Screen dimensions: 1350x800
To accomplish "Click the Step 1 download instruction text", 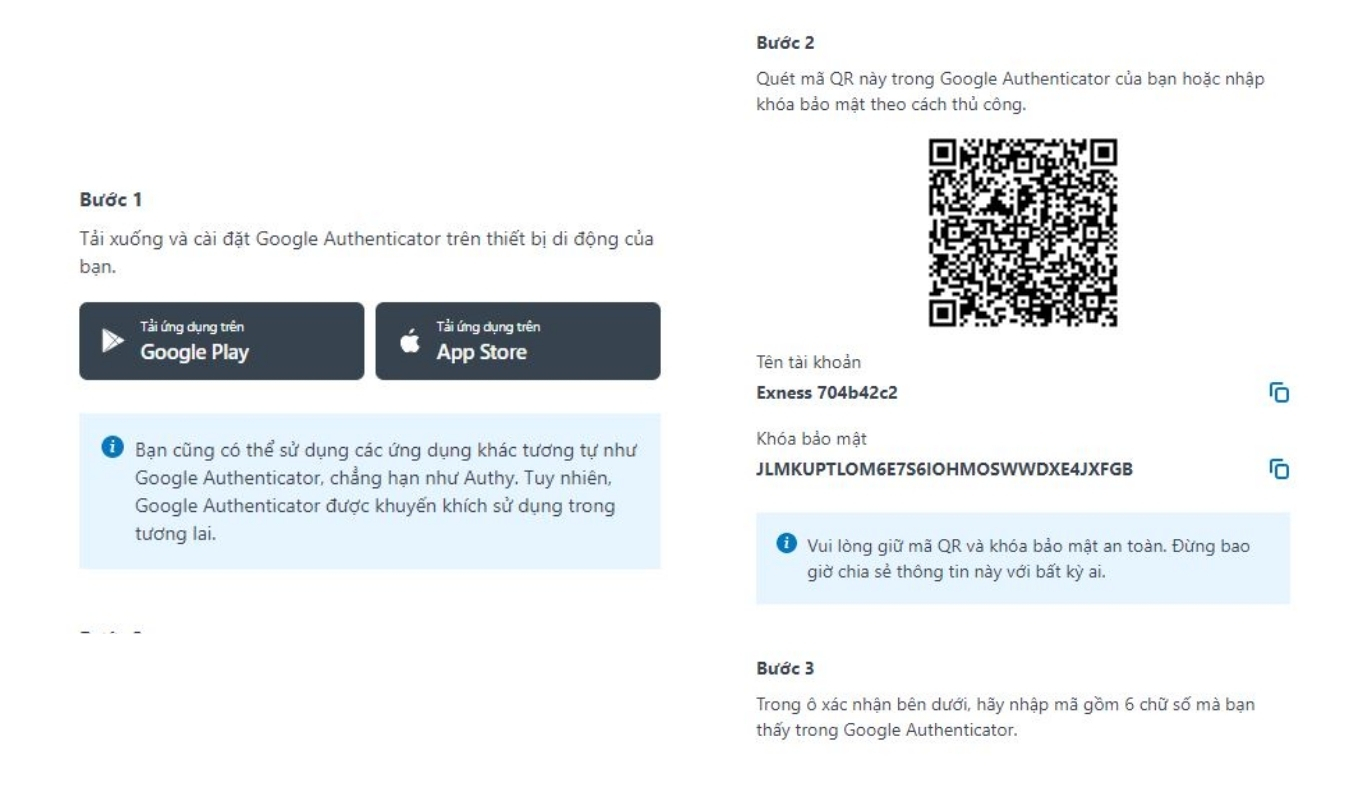I will coord(368,254).
